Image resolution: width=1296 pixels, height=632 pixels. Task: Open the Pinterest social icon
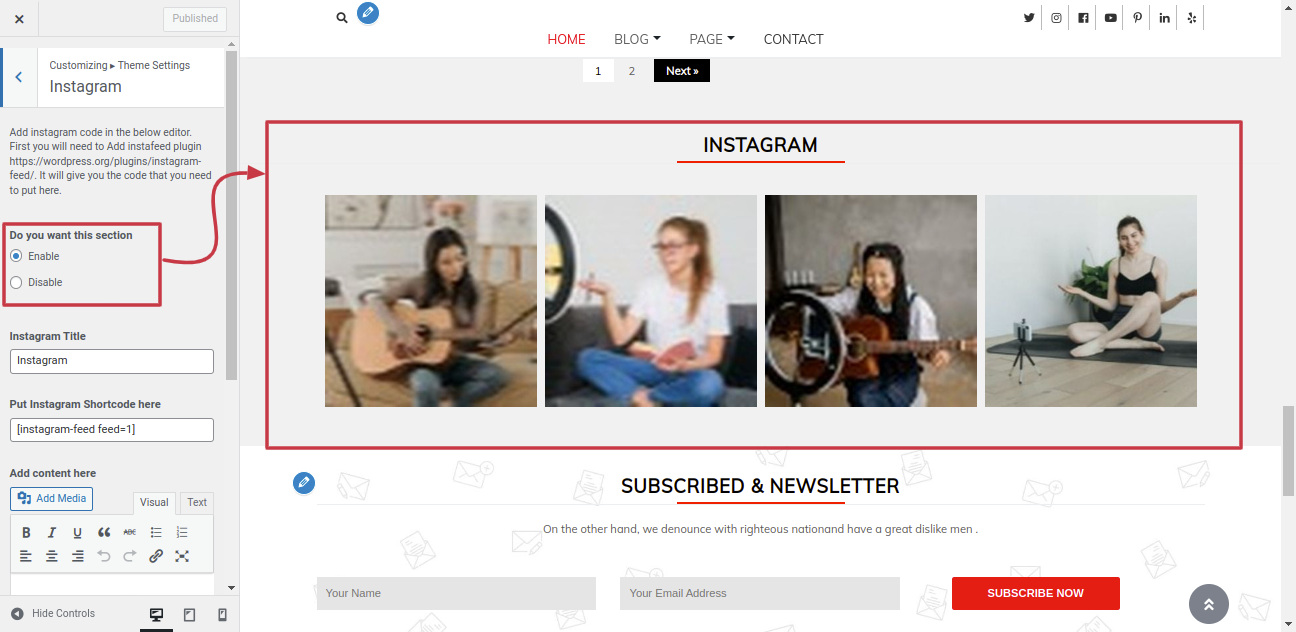[1137, 18]
